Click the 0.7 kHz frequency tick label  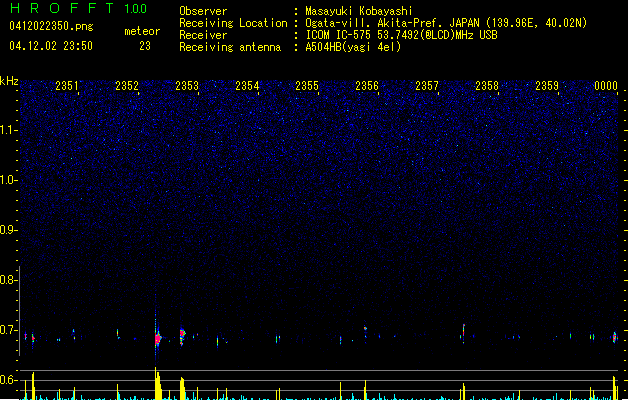(8, 330)
